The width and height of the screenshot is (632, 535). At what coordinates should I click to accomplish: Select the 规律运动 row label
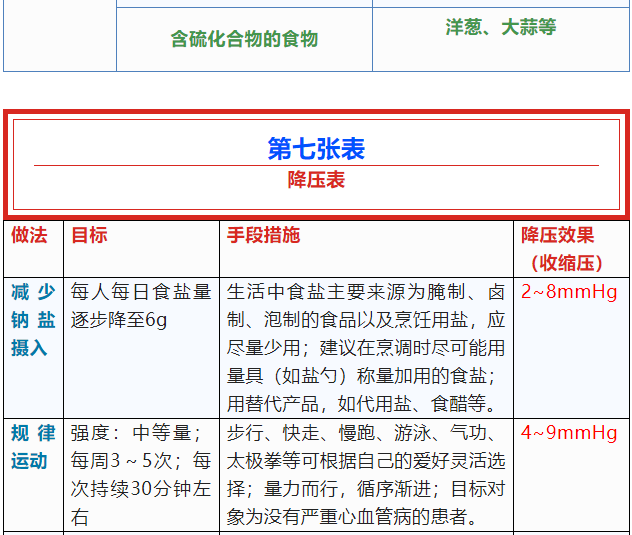33,447
